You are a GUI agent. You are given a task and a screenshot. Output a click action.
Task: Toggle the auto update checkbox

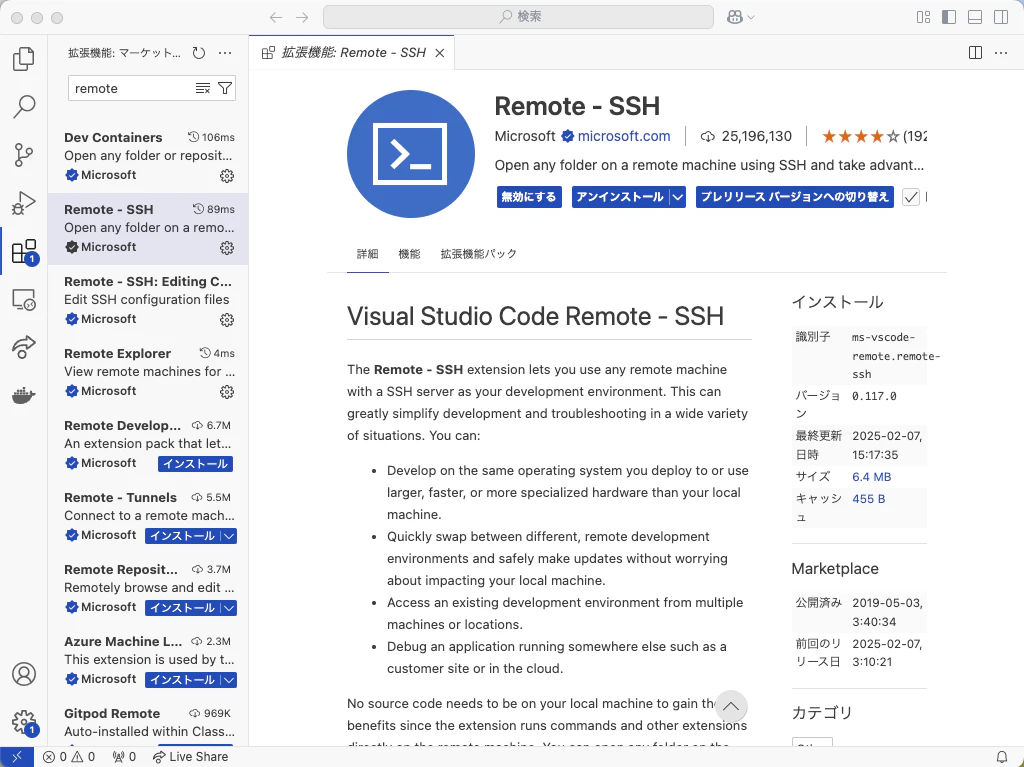pos(911,197)
